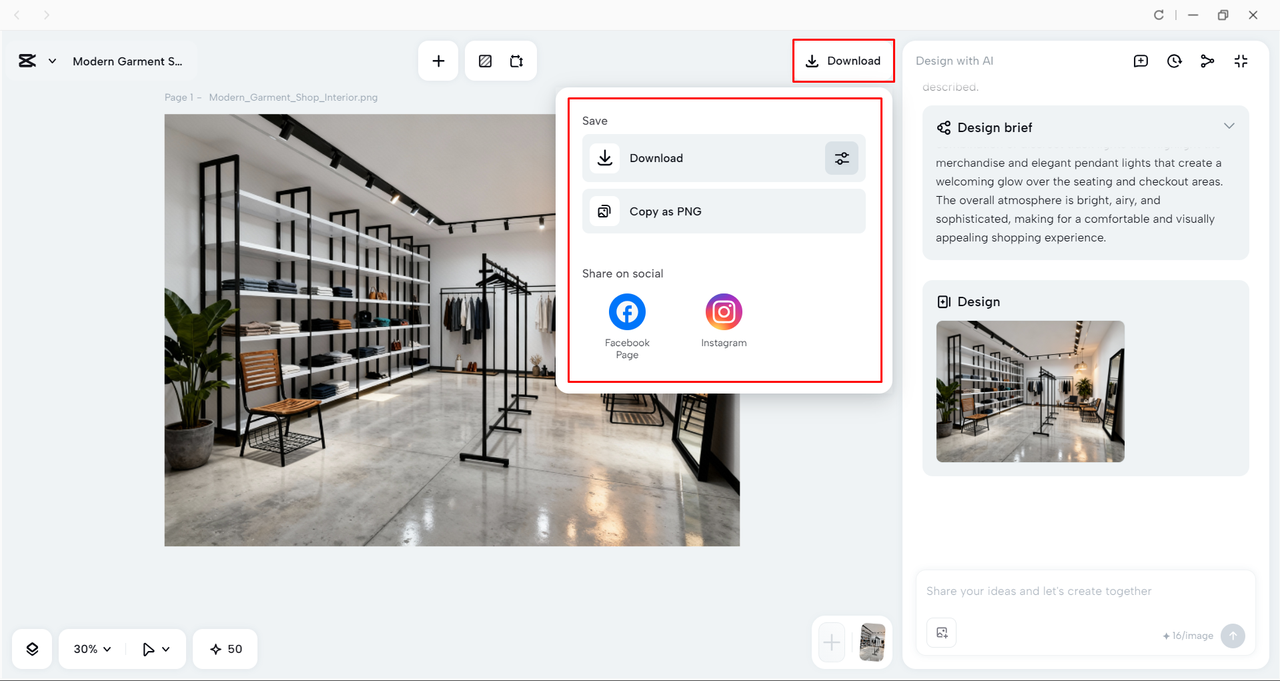Open history clock icon in AI panel
Screen dimensions: 1280x681
click(1174, 61)
